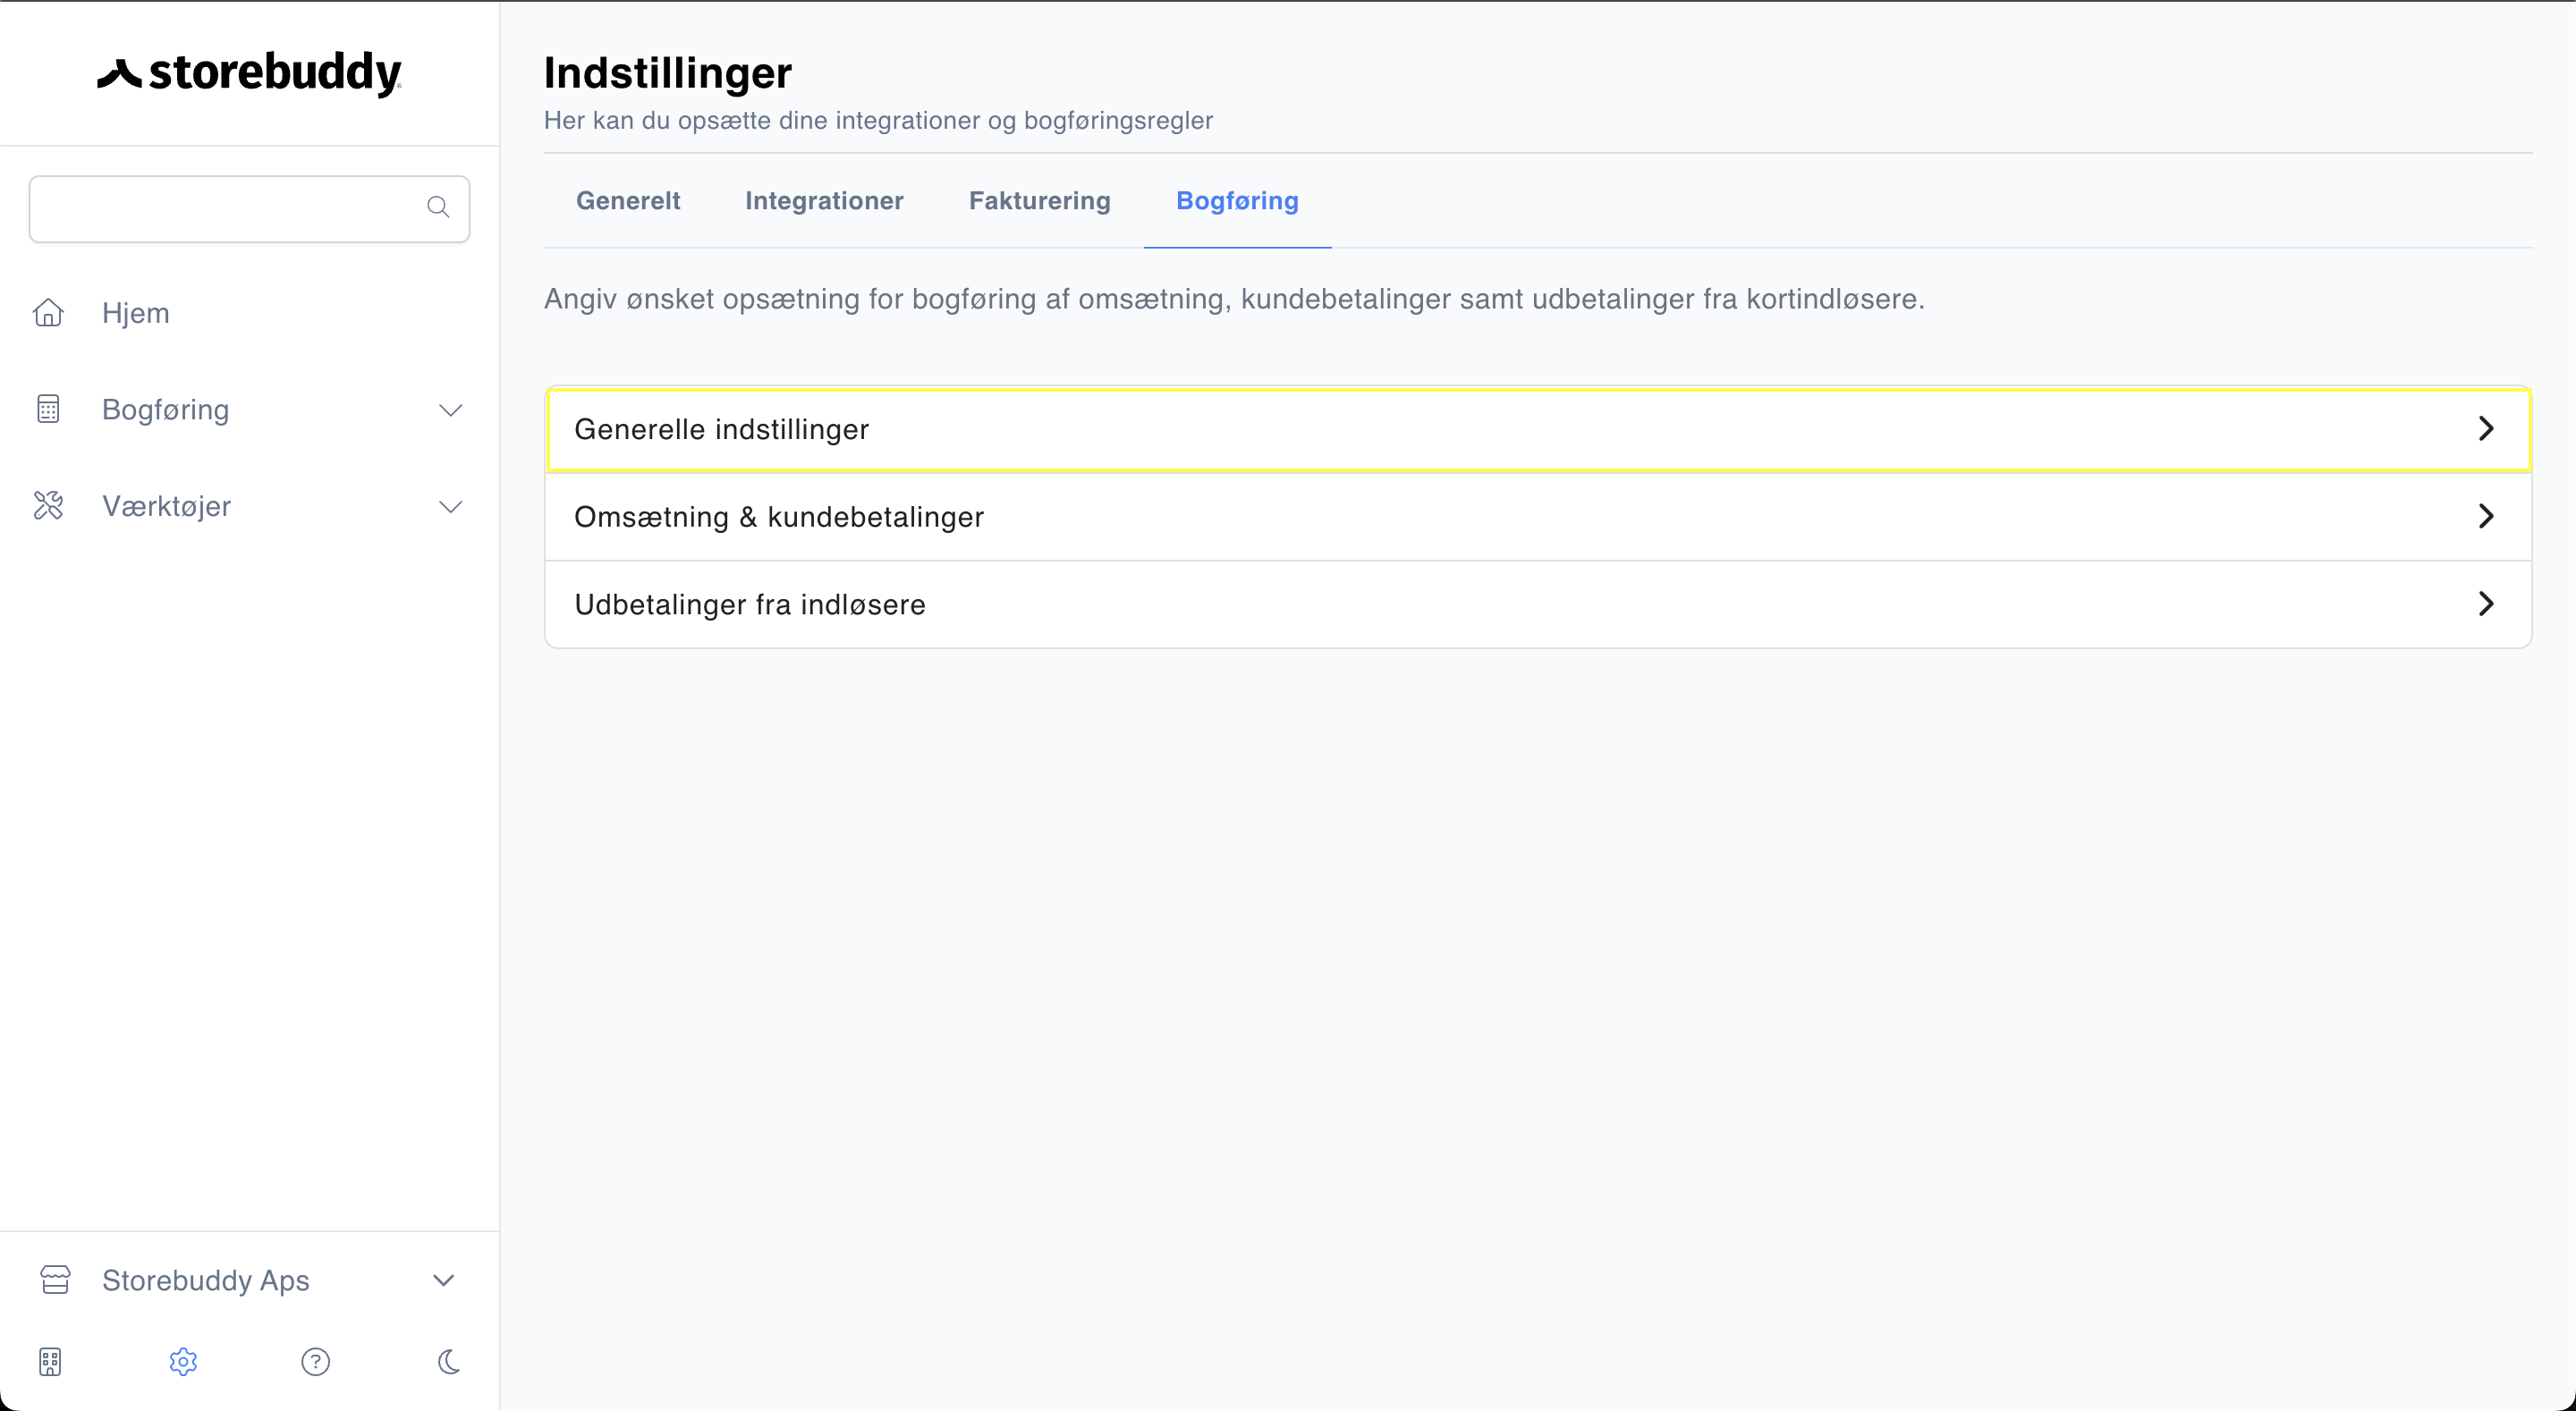Open the Generelle indstillinger row
This screenshot has height=1411, width=2576.
[x=1538, y=429]
